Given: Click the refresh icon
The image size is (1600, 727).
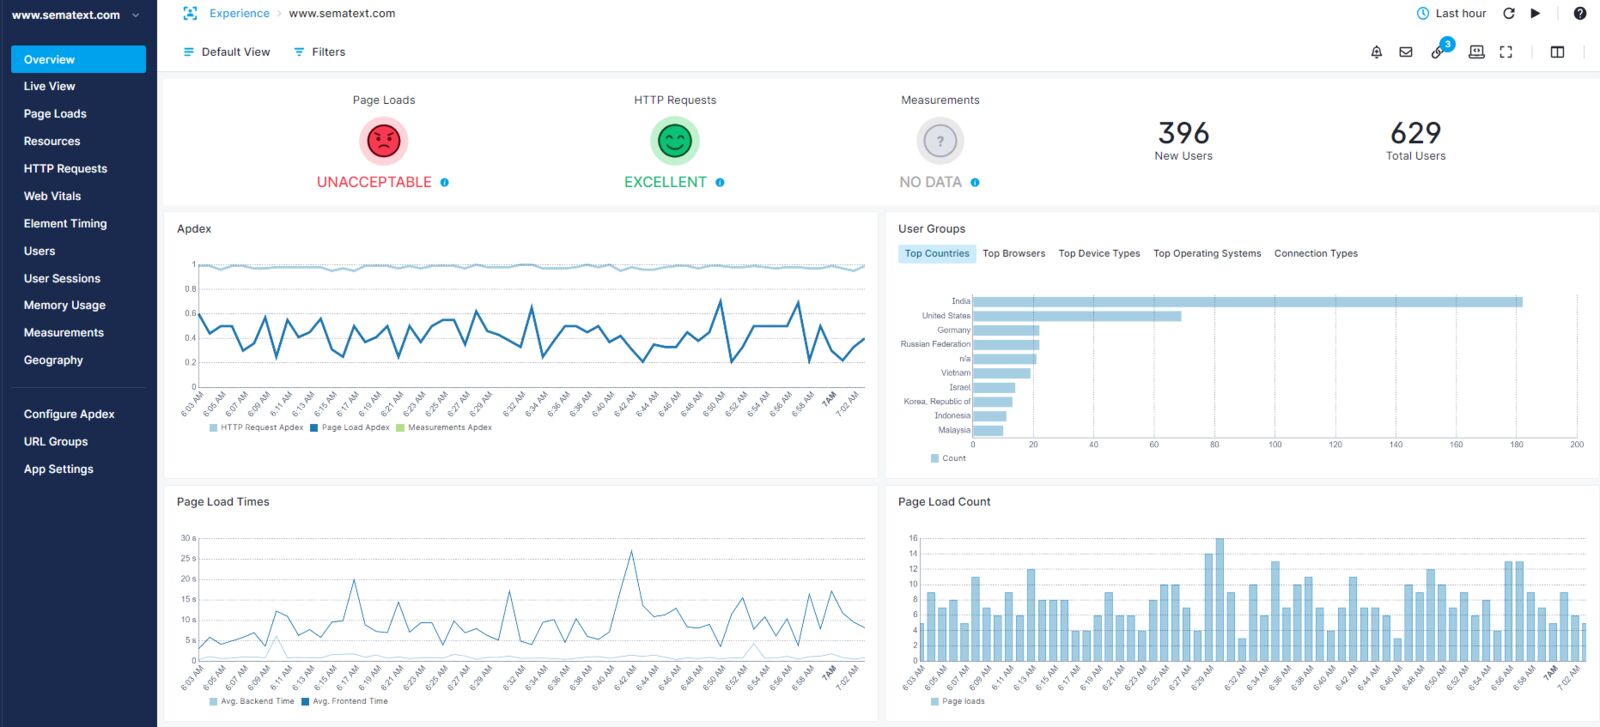Looking at the screenshot, I should tap(1509, 14).
